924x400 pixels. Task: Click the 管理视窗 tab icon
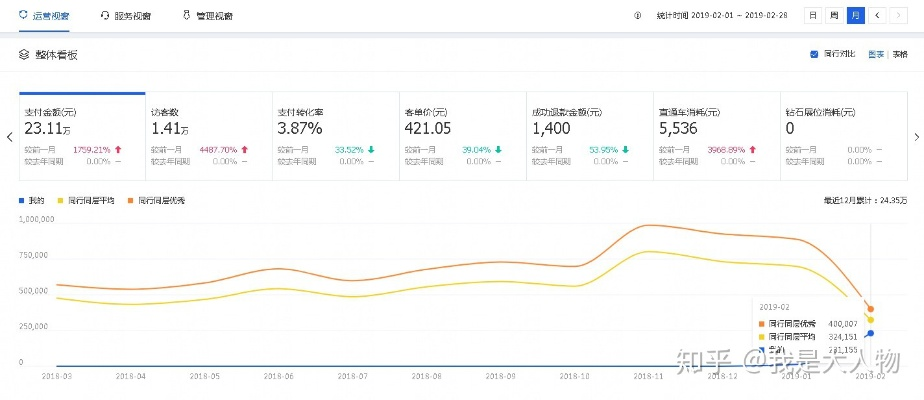tap(186, 16)
